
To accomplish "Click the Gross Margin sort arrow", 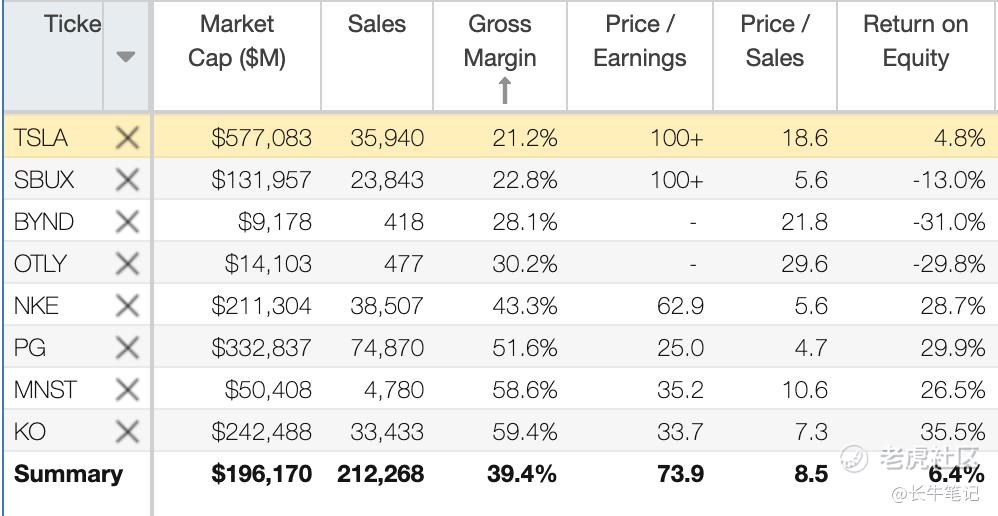I will tap(504, 91).
